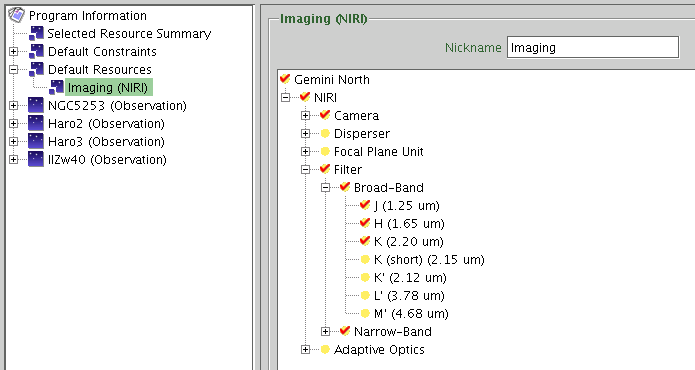Click the Narrow-Band label text
The width and height of the screenshot is (695, 370).
pos(393,332)
